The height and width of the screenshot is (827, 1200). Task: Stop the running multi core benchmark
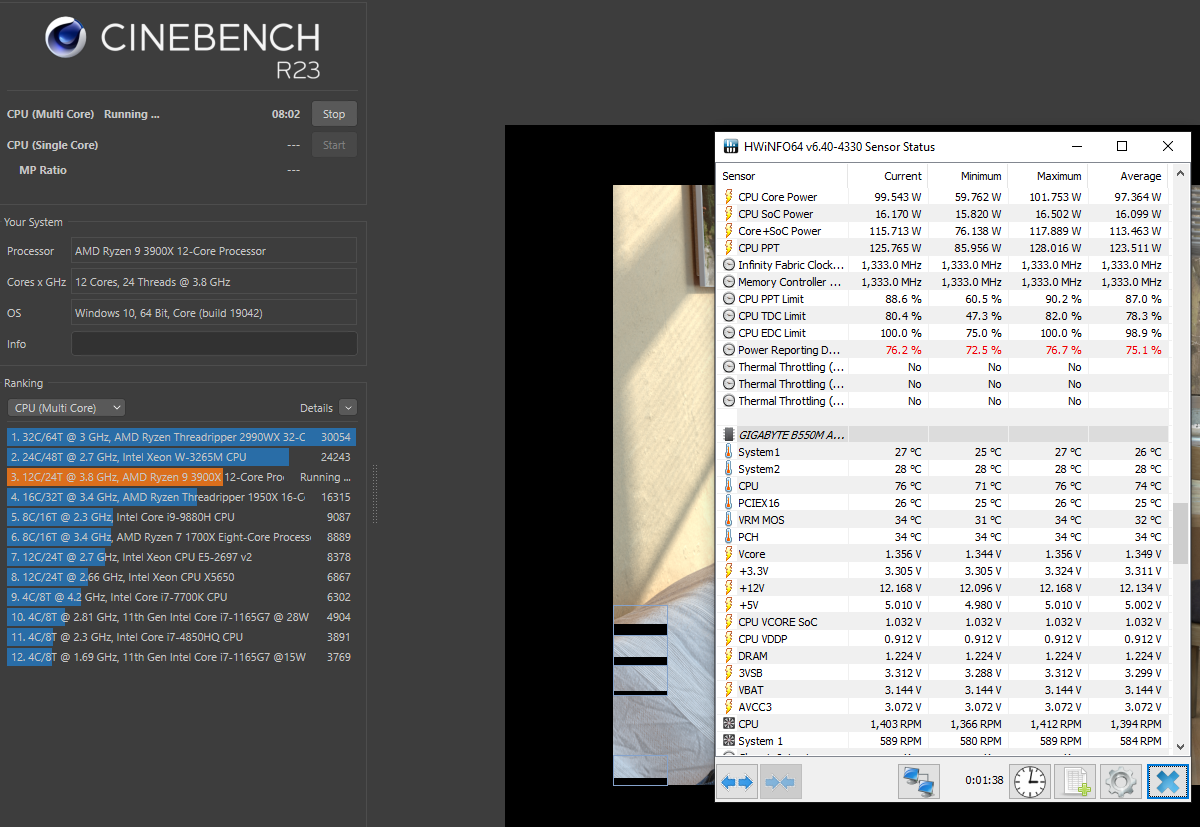334,114
